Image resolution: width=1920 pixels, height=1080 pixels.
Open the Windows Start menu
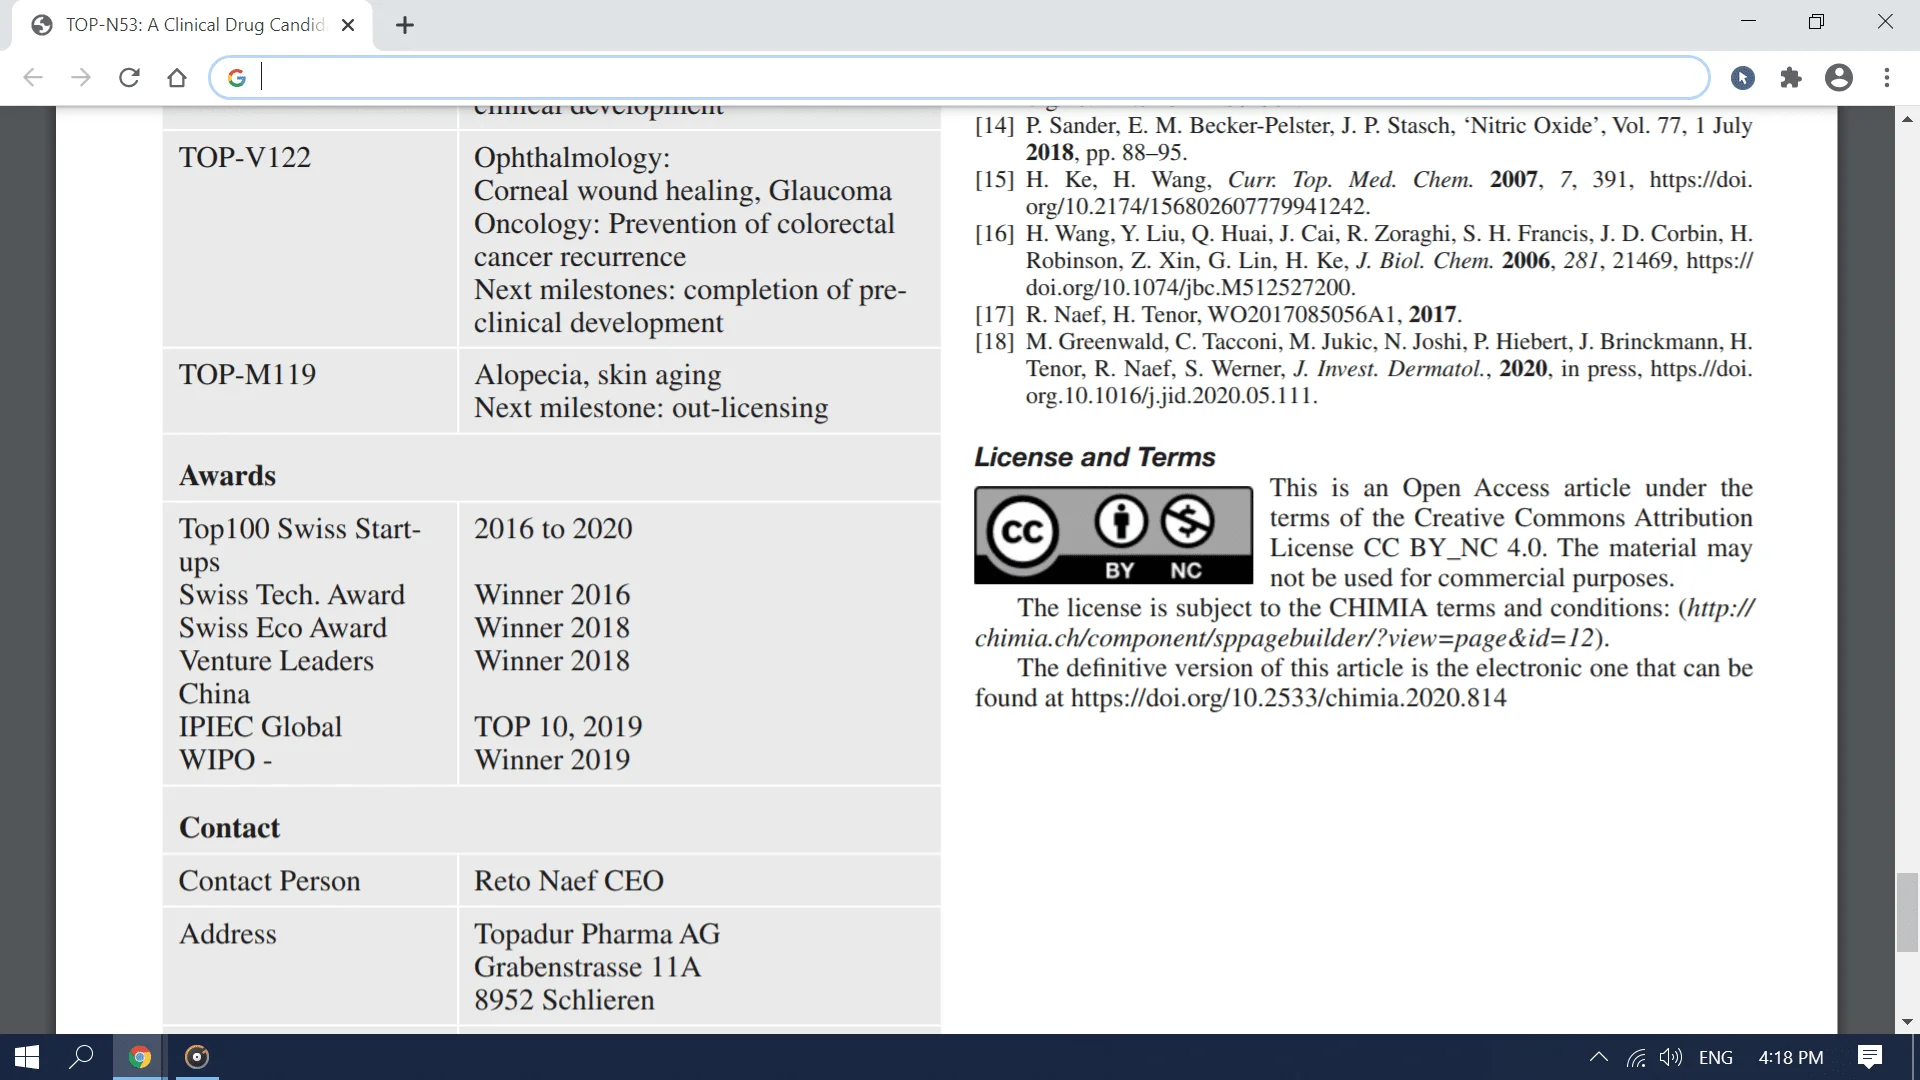(27, 1057)
